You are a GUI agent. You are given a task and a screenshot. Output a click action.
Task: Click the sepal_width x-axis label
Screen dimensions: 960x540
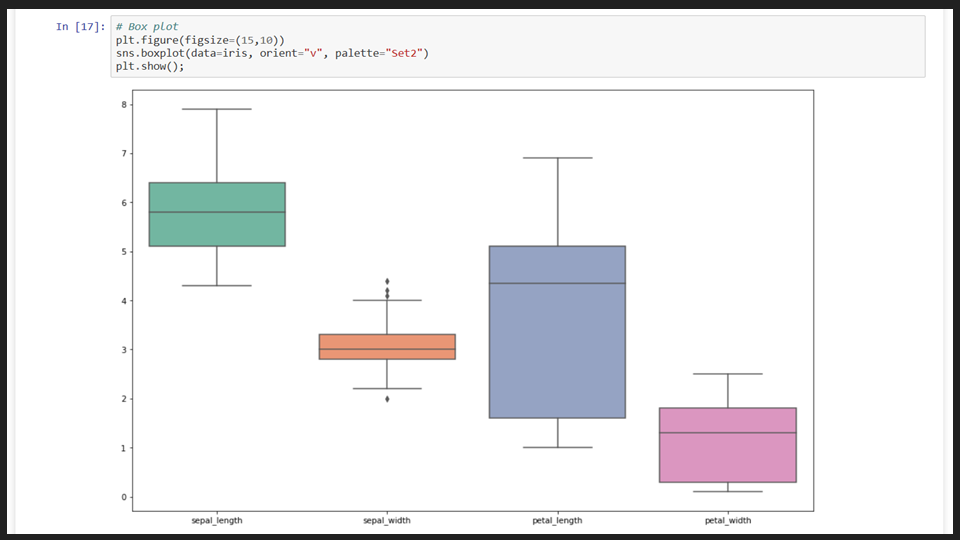(387, 520)
